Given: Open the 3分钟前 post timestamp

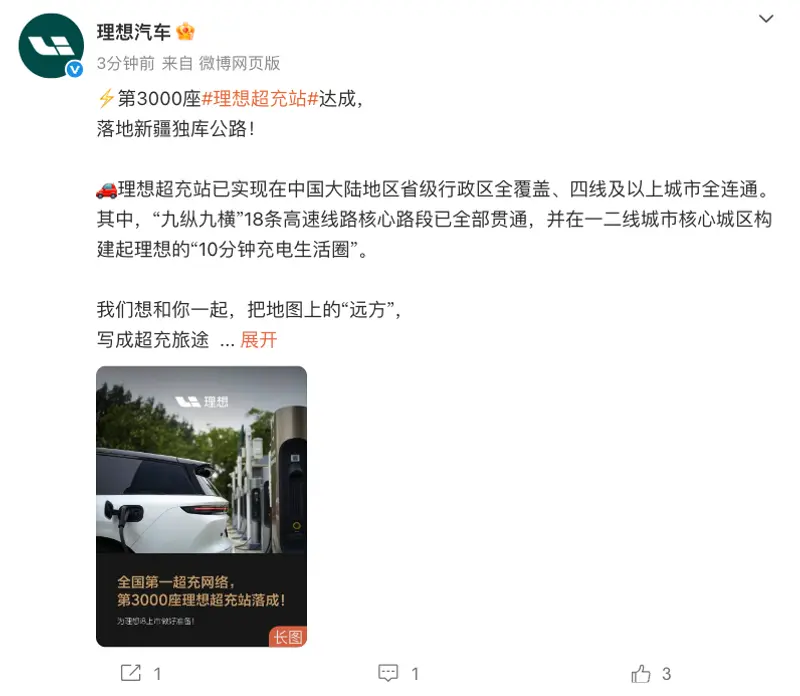Looking at the screenshot, I should point(126,63).
